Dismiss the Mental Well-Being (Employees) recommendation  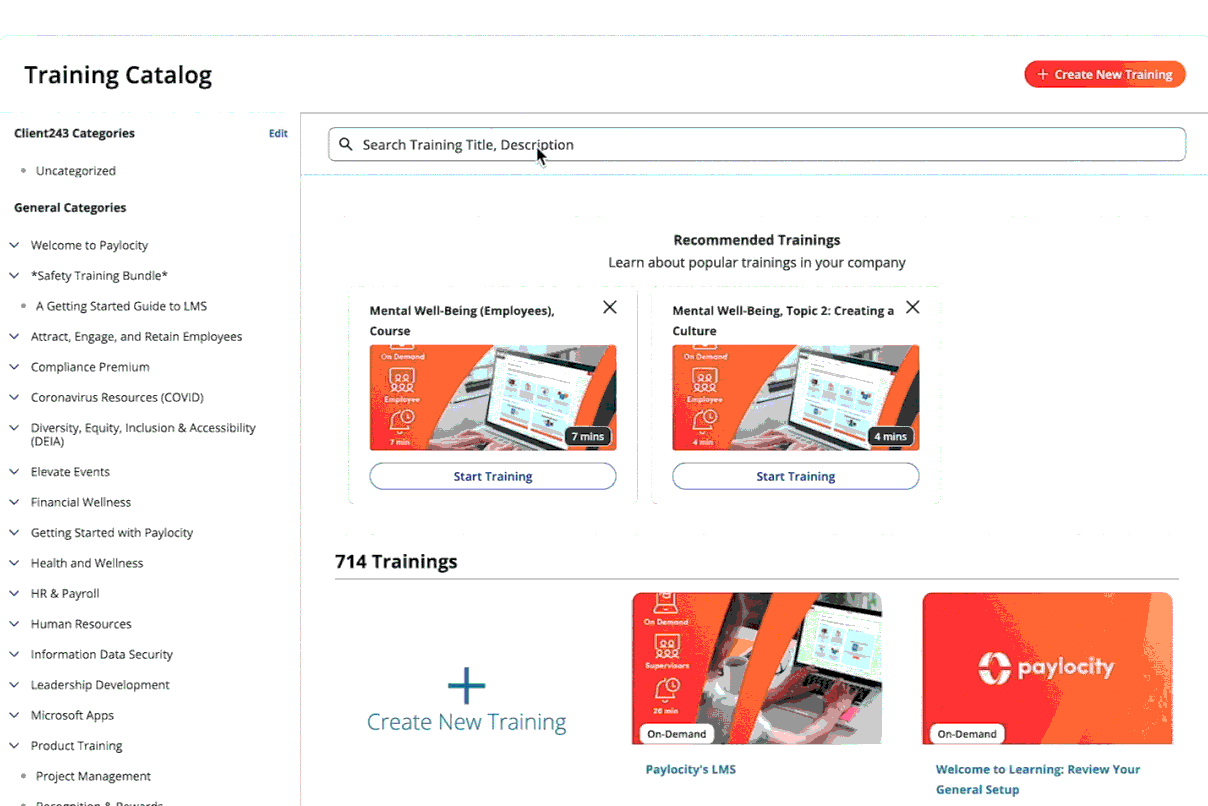coord(610,307)
